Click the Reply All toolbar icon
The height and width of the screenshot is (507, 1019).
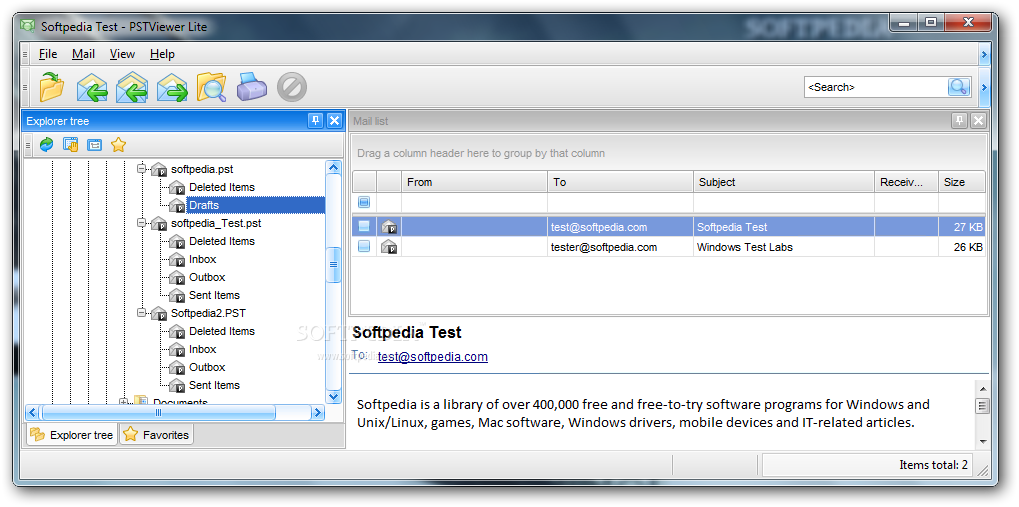[x=132, y=87]
